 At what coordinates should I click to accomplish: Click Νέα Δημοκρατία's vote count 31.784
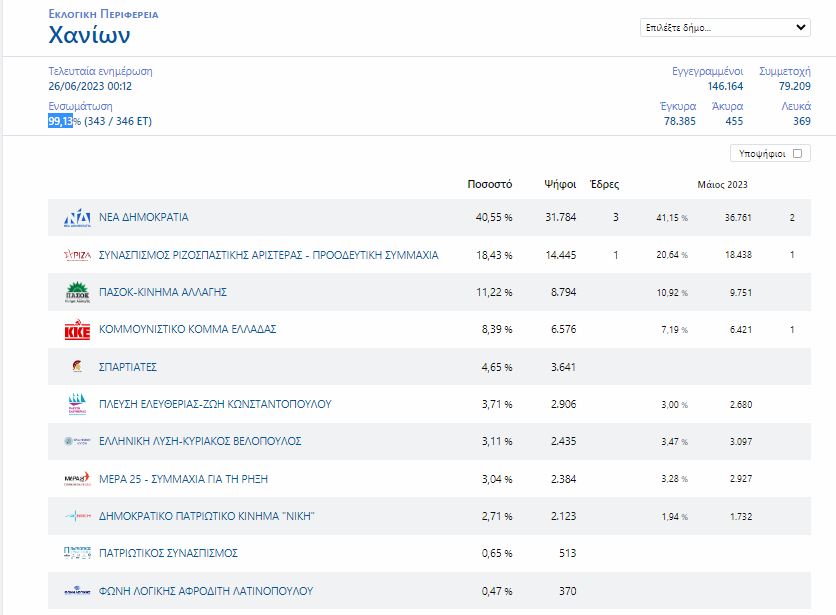click(x=560, y=218)
